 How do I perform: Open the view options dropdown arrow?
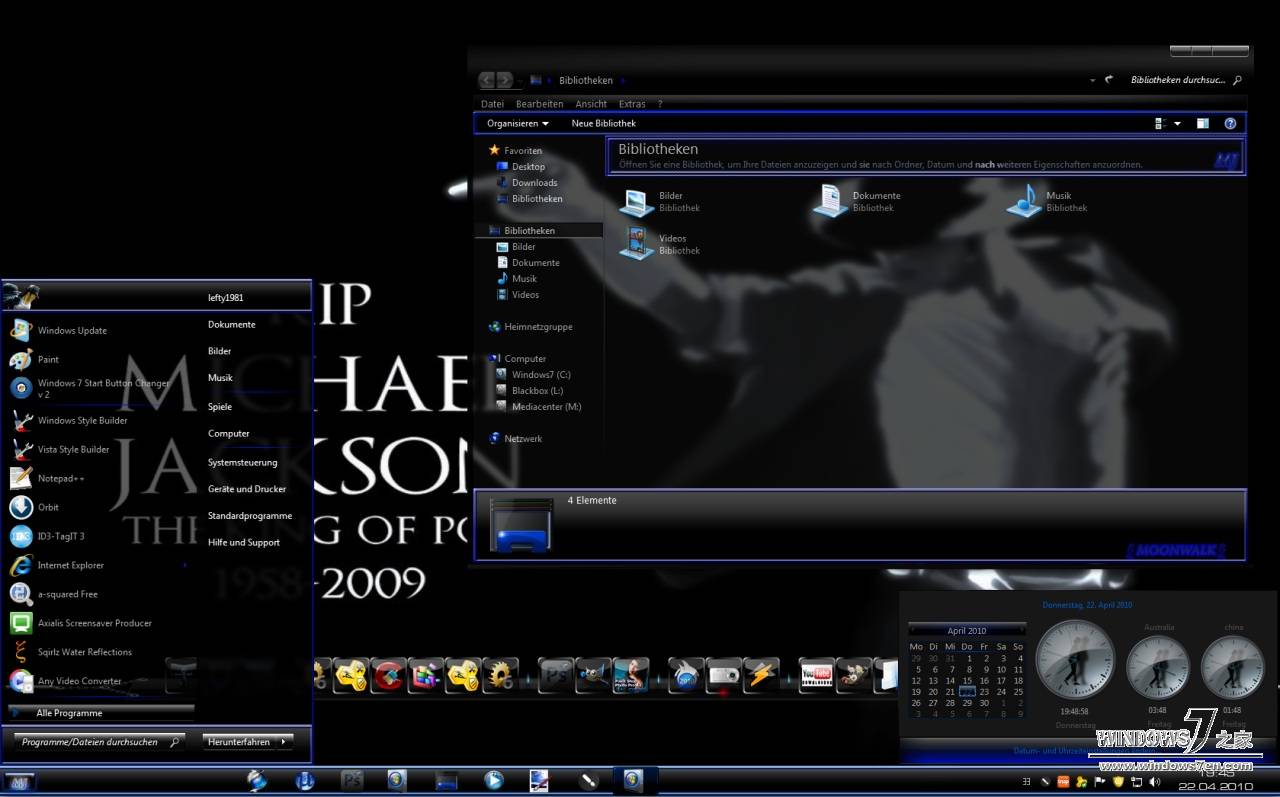point(1177,124)
